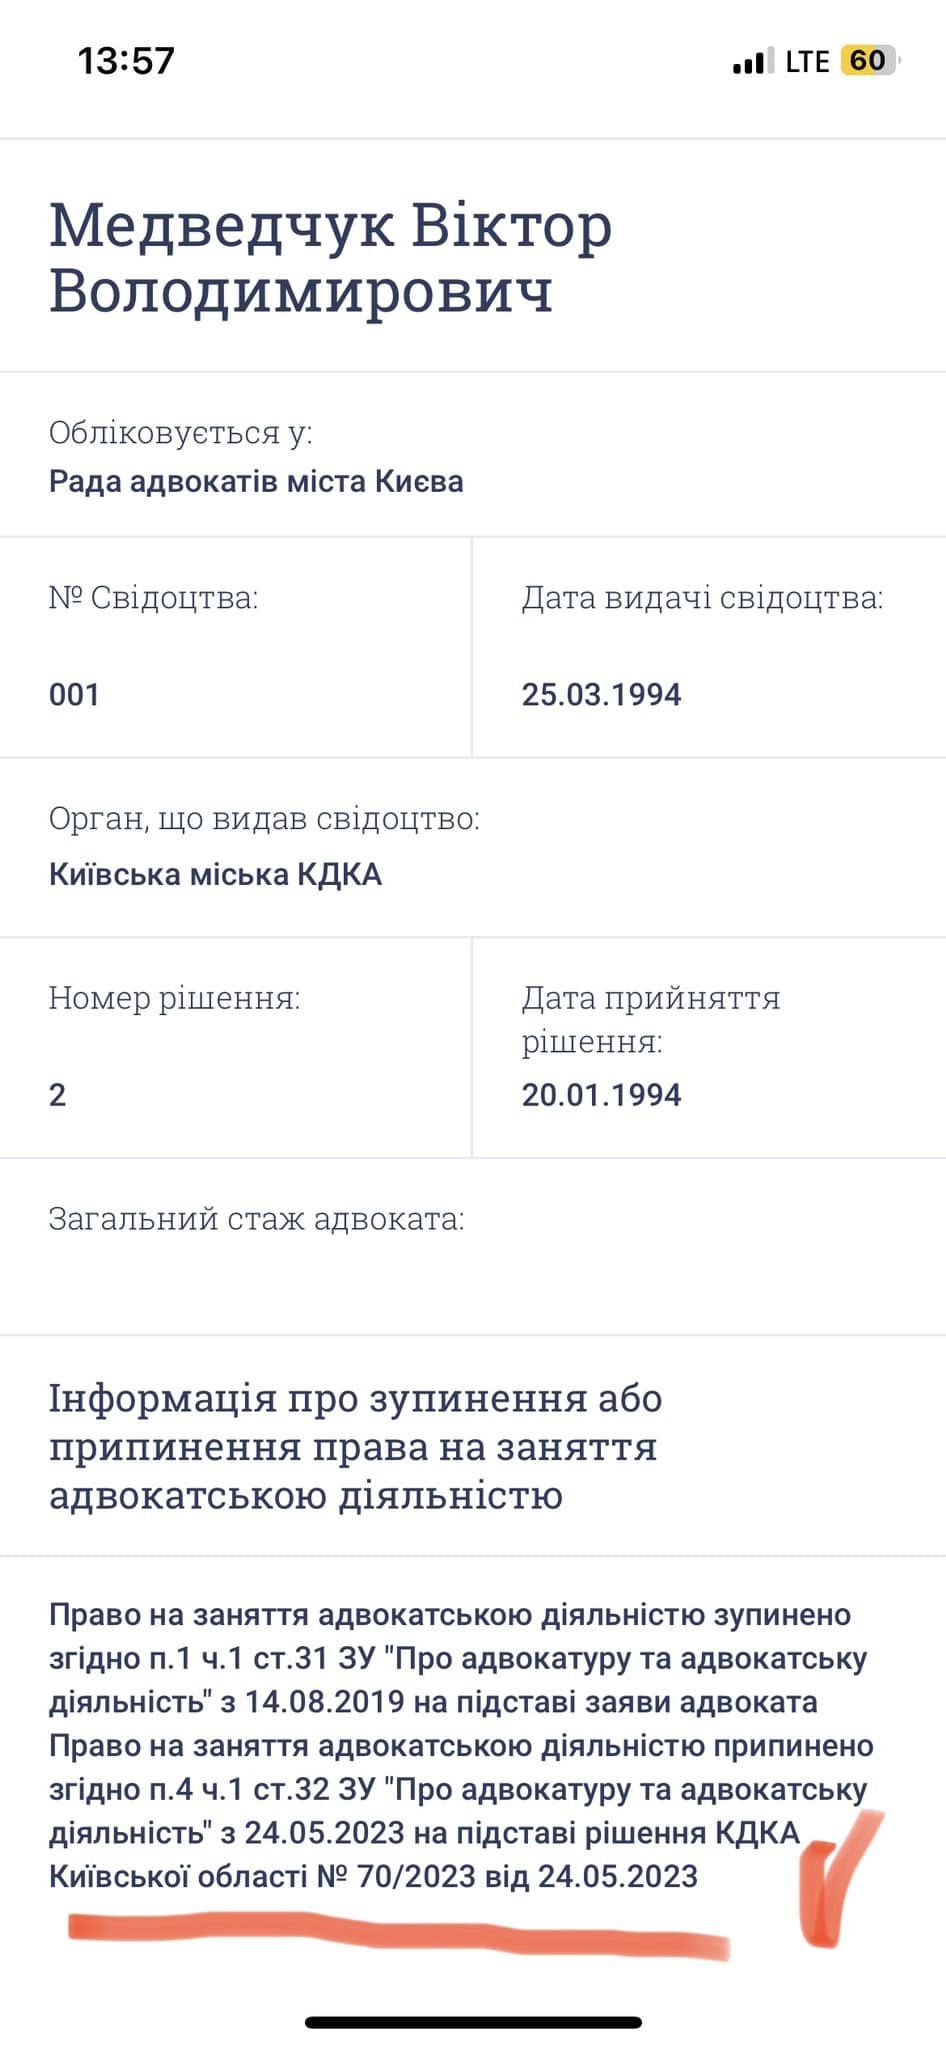Tap the status bar clock showing 13:57
Screen dimensions: 946x2048
126,61
